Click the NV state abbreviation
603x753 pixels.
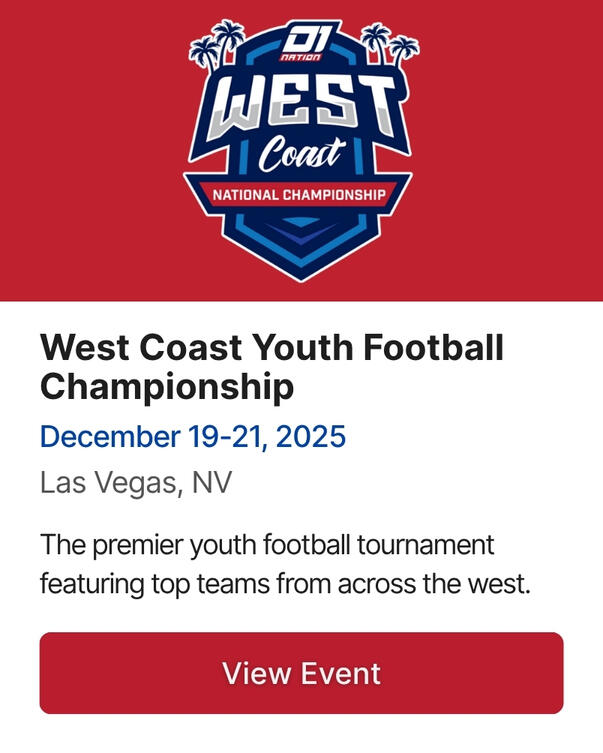[x=211, y=484]
